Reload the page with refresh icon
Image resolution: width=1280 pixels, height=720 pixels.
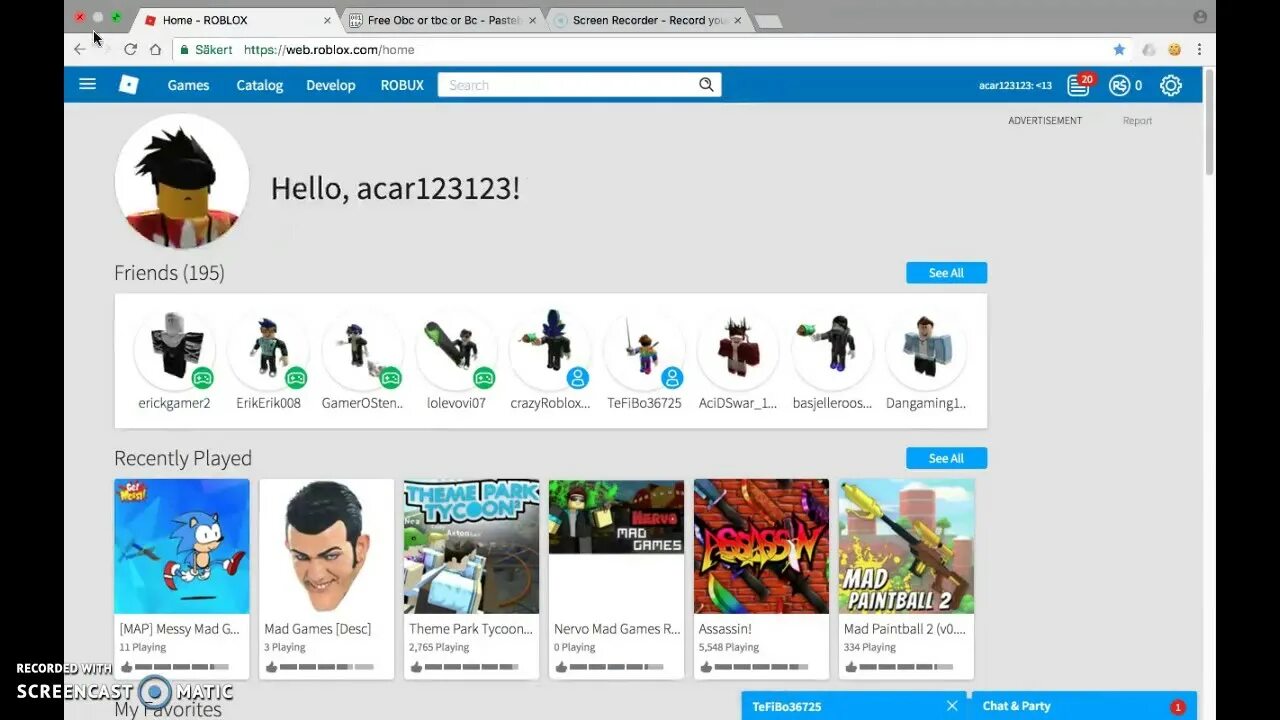click(x=130, y=49)
